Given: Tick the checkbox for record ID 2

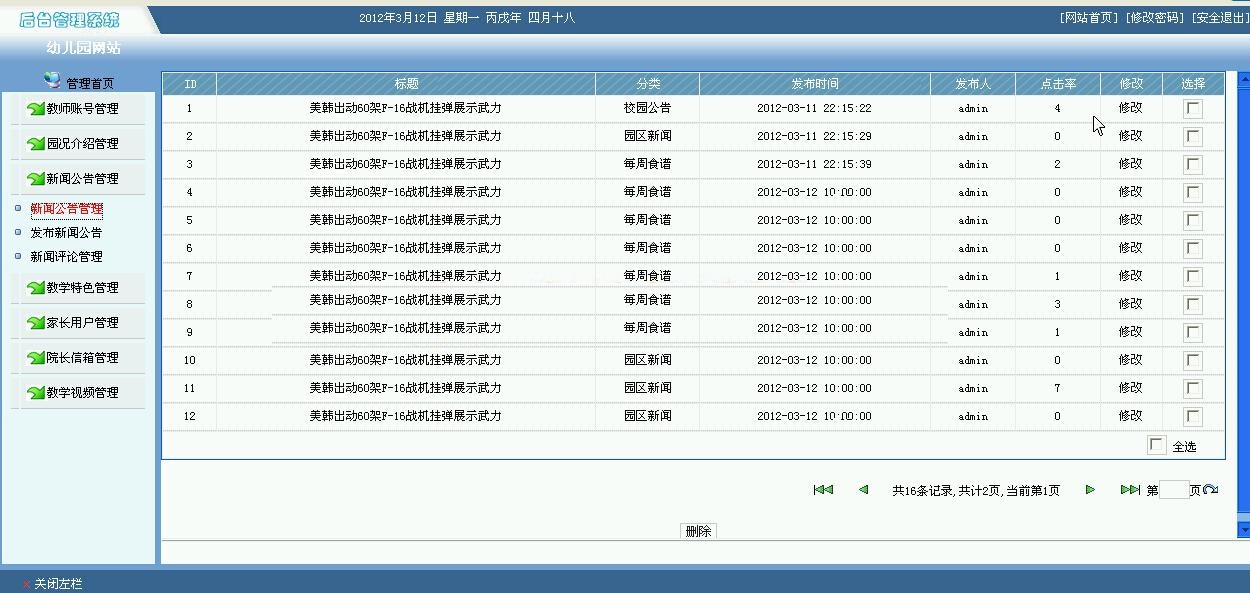Looking at the screenshot, I should pos(1193,137).
